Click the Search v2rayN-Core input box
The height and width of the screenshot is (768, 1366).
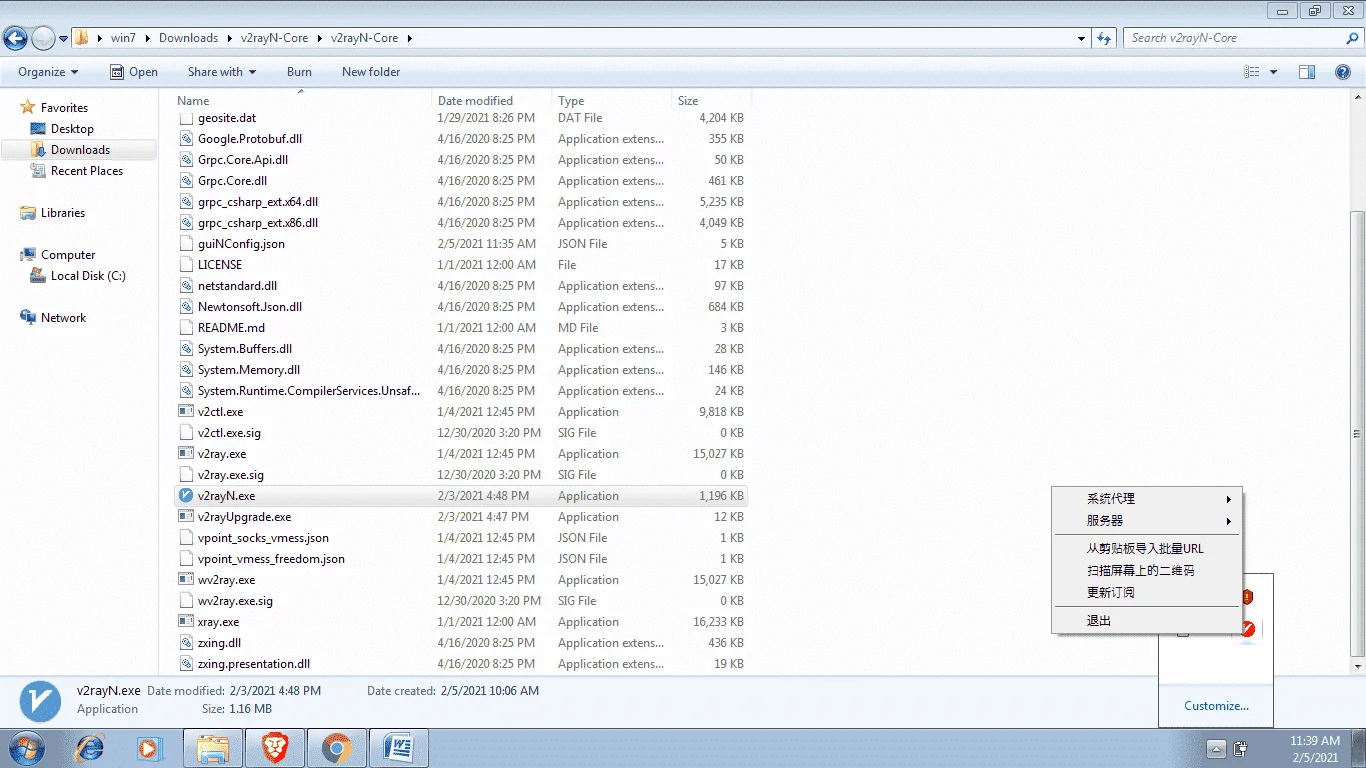pyautogui.click(x=1235, y=38)
